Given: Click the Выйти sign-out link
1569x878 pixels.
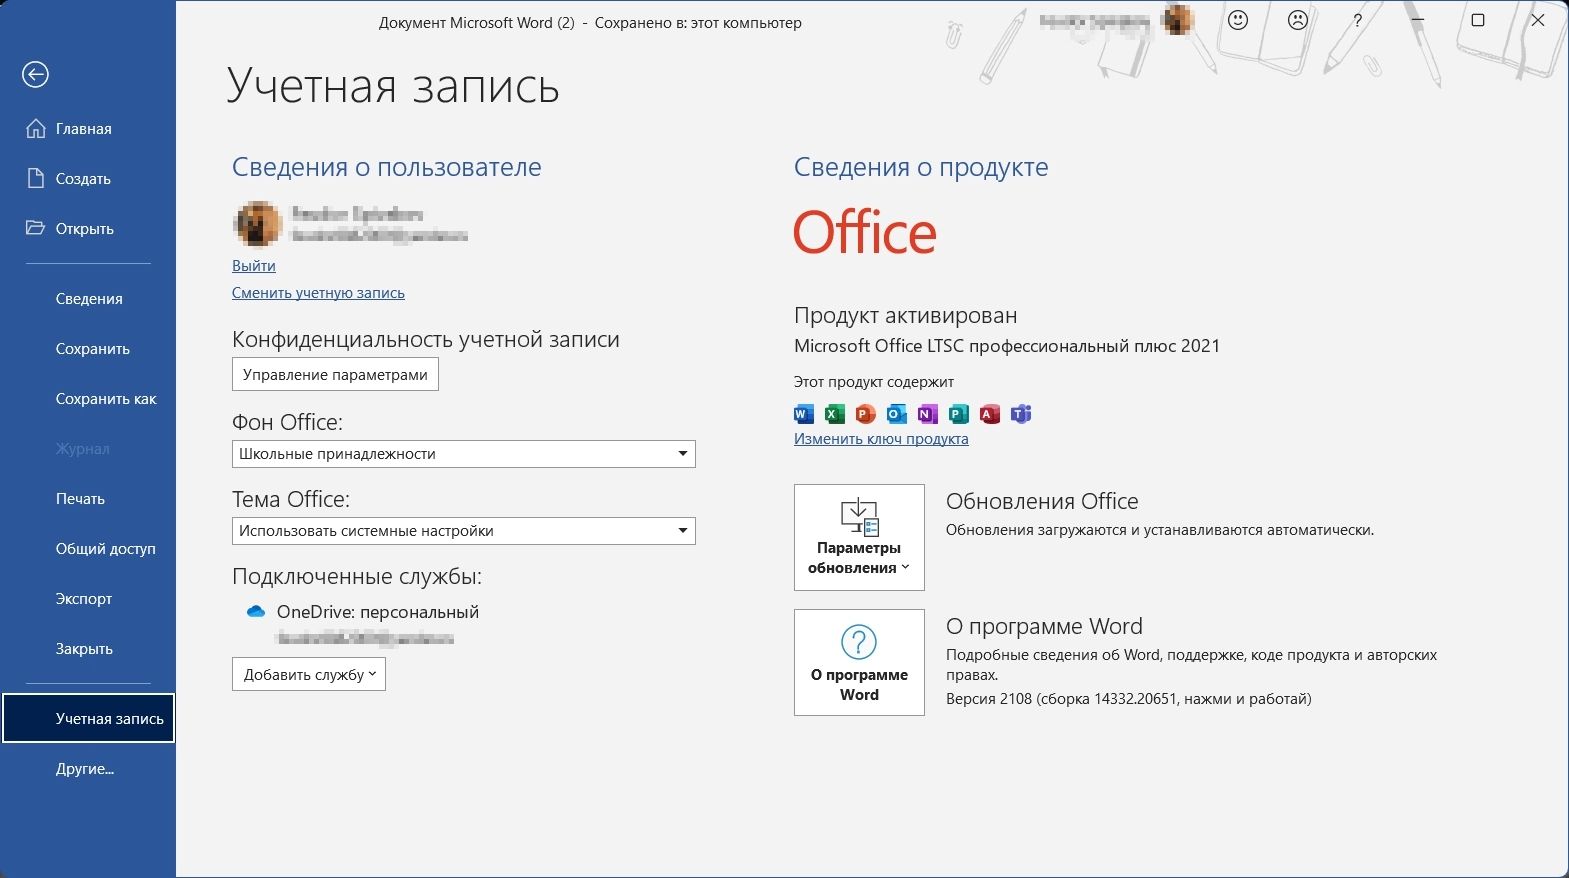Looking at the screenshot, I should (x=254, y=266).
